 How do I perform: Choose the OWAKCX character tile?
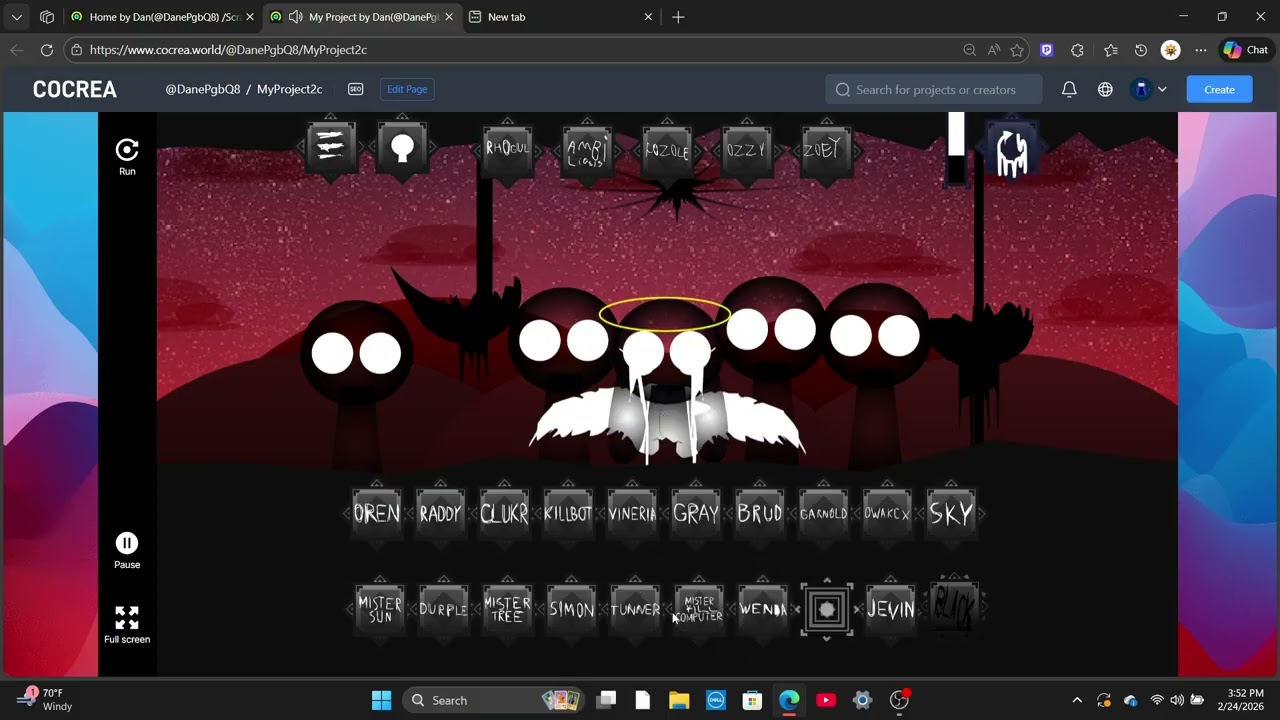click(889, 513)
